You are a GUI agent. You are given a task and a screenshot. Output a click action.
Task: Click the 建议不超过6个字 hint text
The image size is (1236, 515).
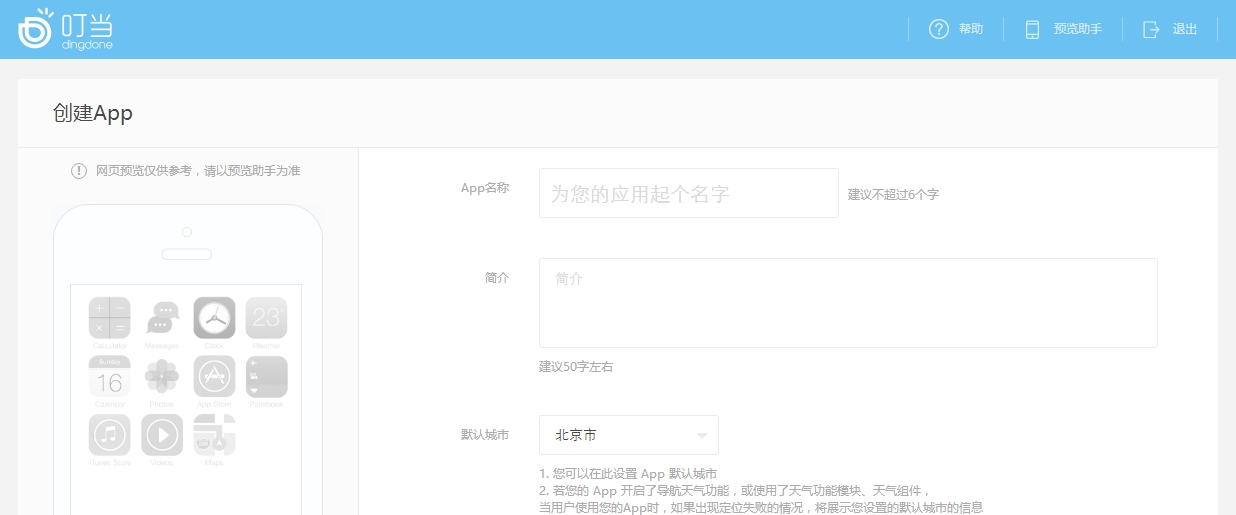pos(893,194)
